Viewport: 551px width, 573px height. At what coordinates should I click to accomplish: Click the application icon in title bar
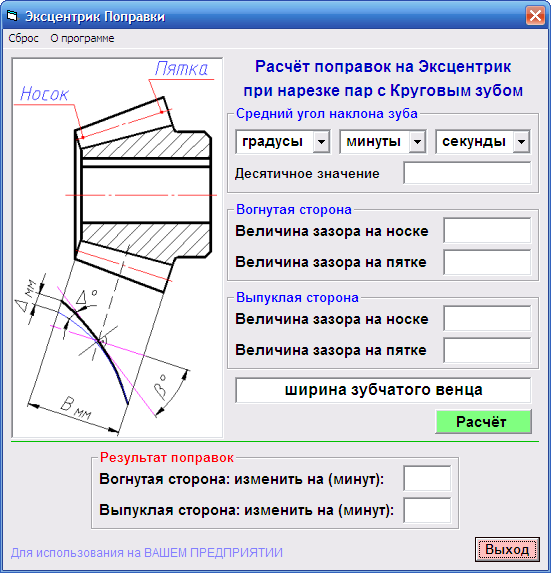[12, 16]
